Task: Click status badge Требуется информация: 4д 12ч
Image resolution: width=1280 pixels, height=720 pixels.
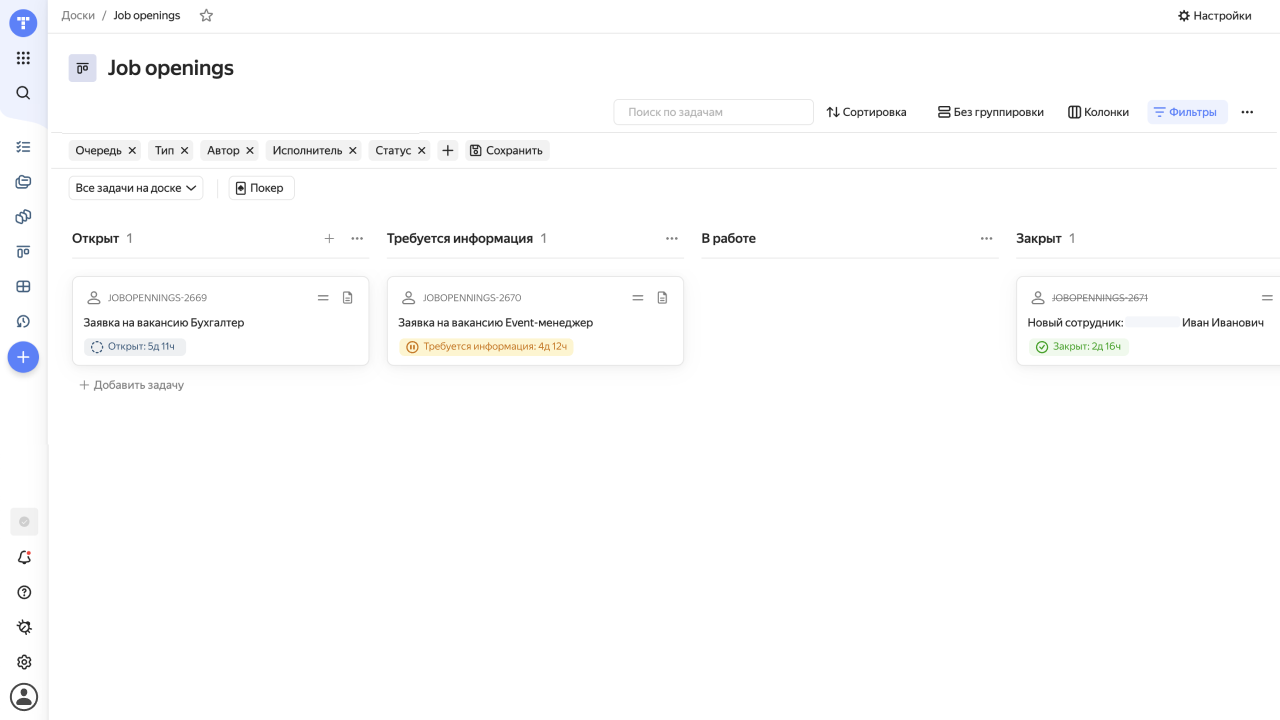Action: 487,347
